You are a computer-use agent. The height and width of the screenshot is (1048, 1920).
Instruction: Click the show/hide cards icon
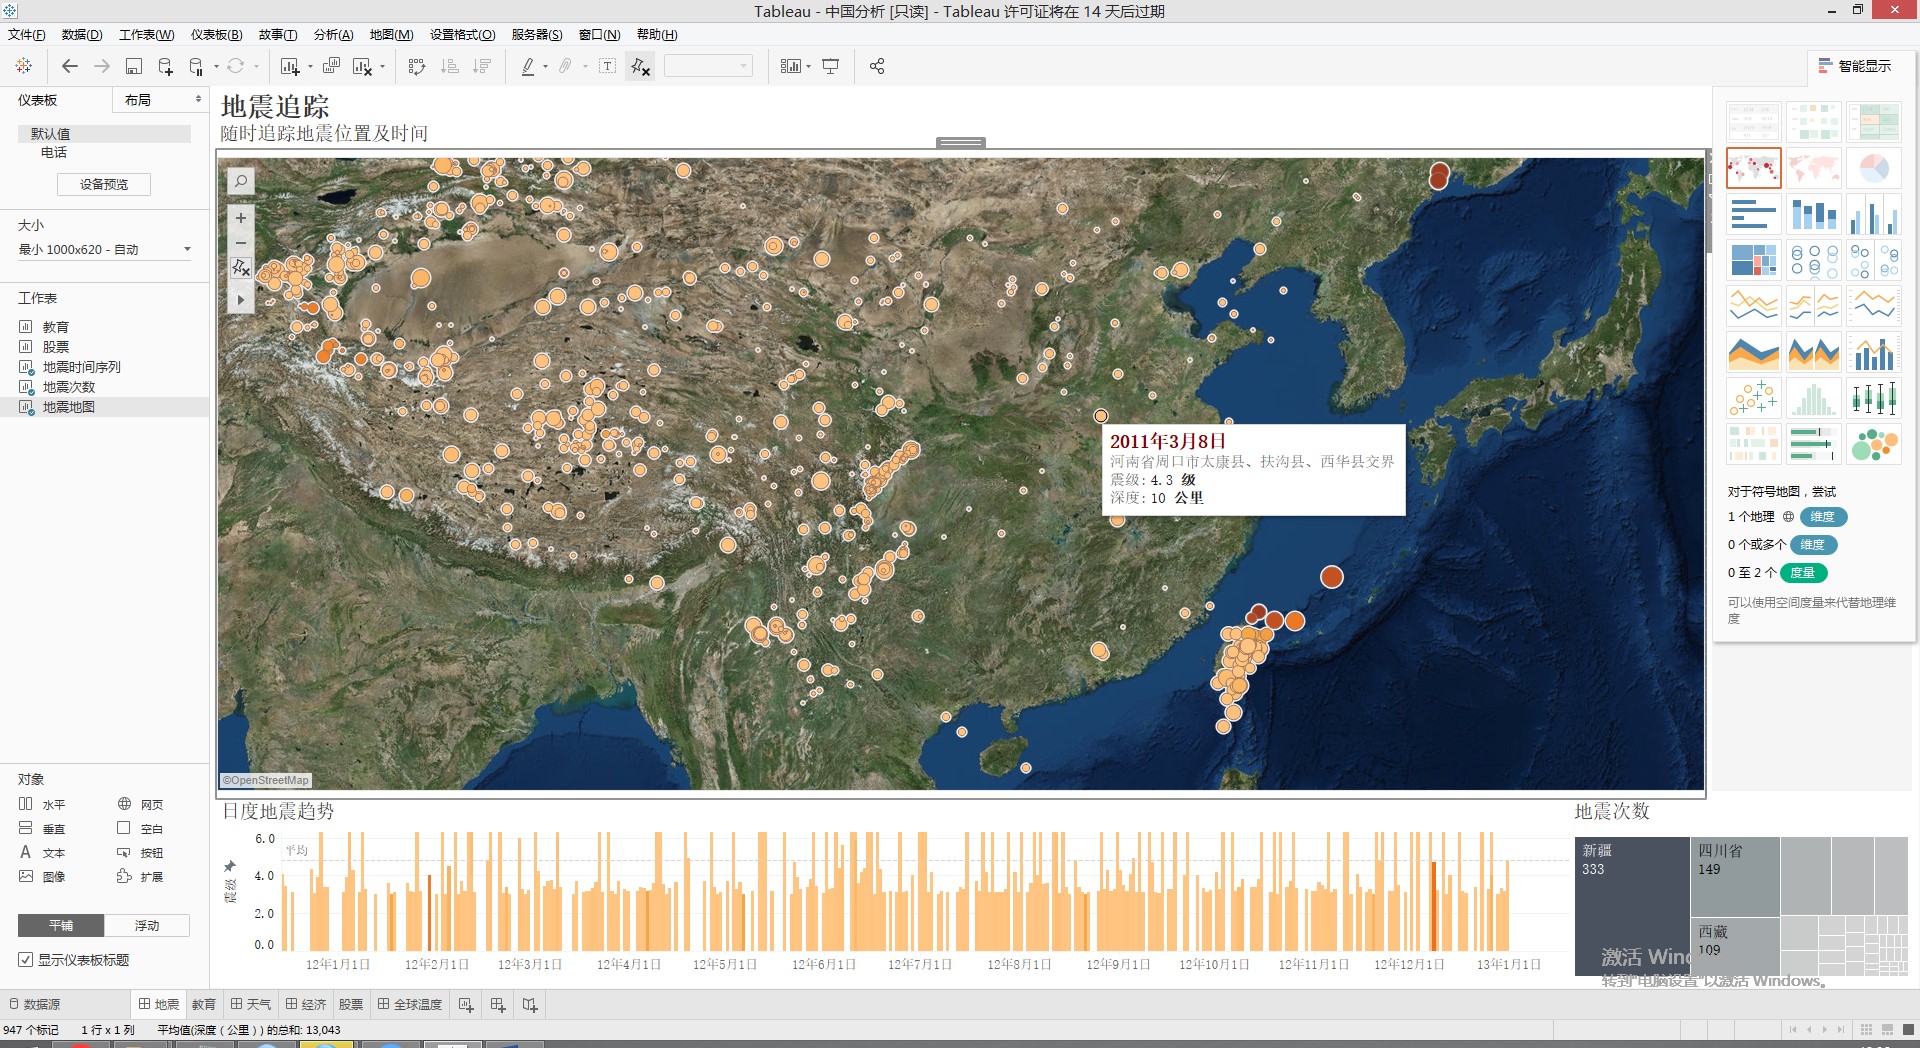pyautogui.click(x=790, y=66)
